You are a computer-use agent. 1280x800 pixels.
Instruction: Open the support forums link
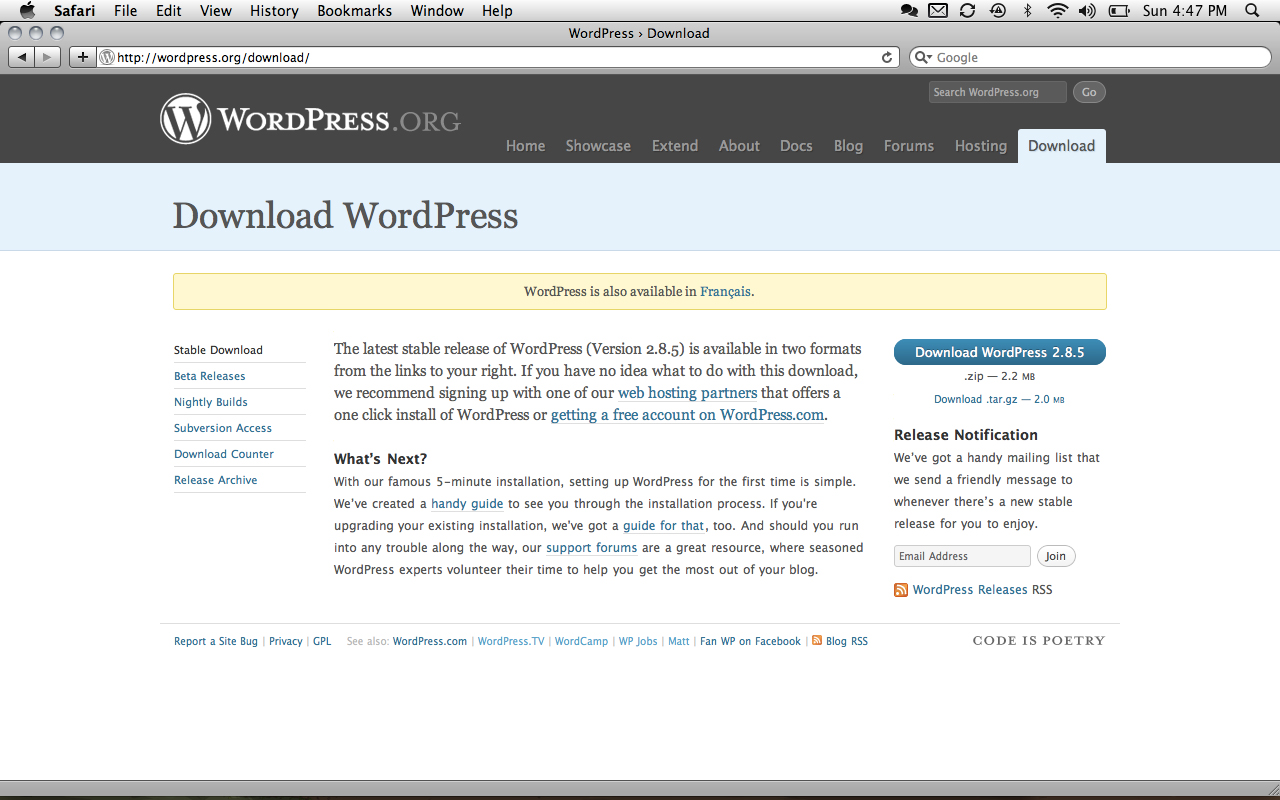tap(592, 548)
